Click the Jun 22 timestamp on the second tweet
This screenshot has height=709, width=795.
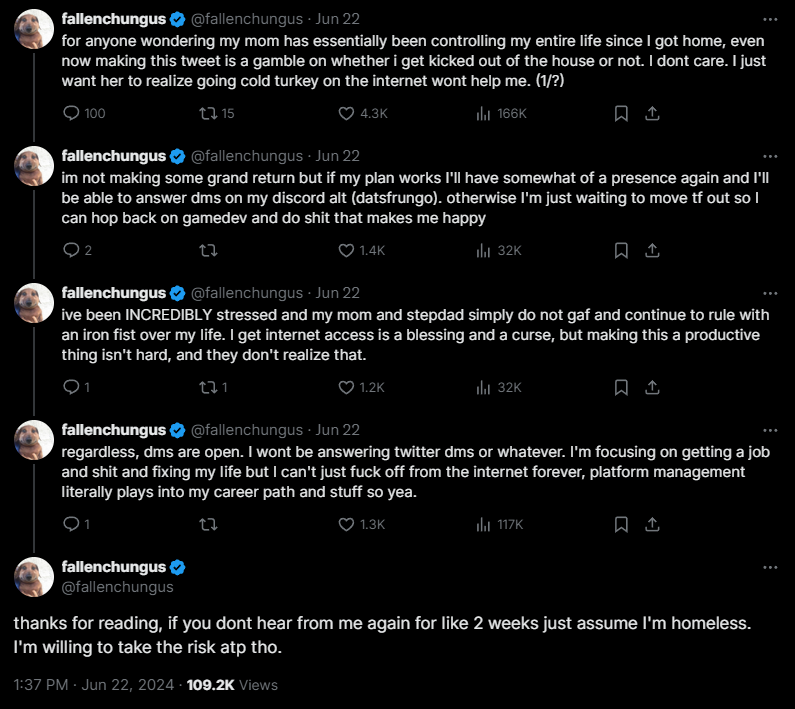click(337, 156)
